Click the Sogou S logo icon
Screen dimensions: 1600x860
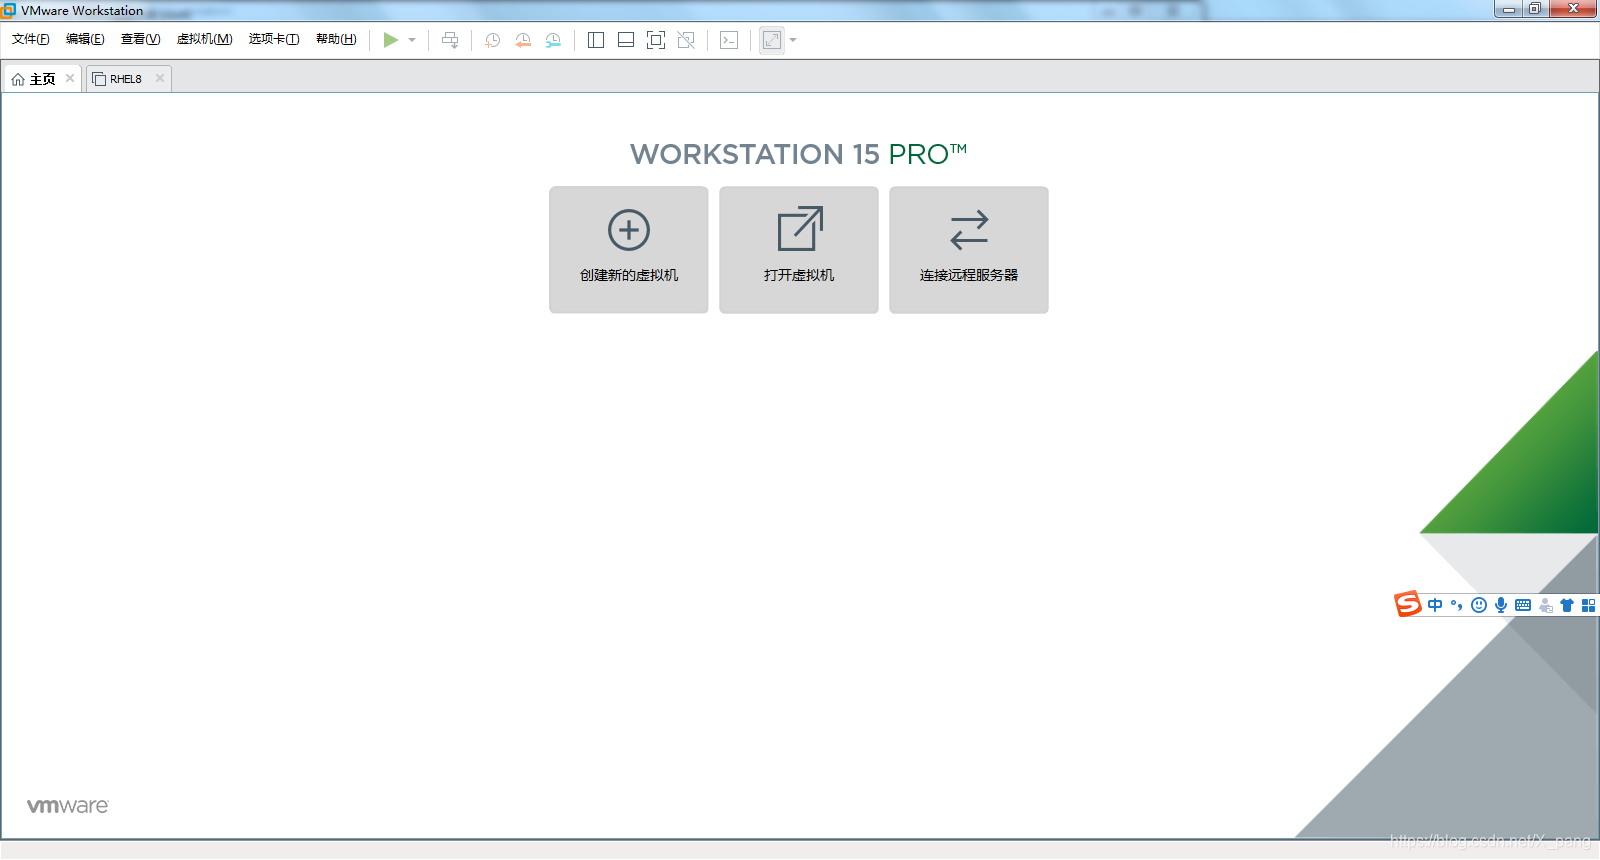1408,604
